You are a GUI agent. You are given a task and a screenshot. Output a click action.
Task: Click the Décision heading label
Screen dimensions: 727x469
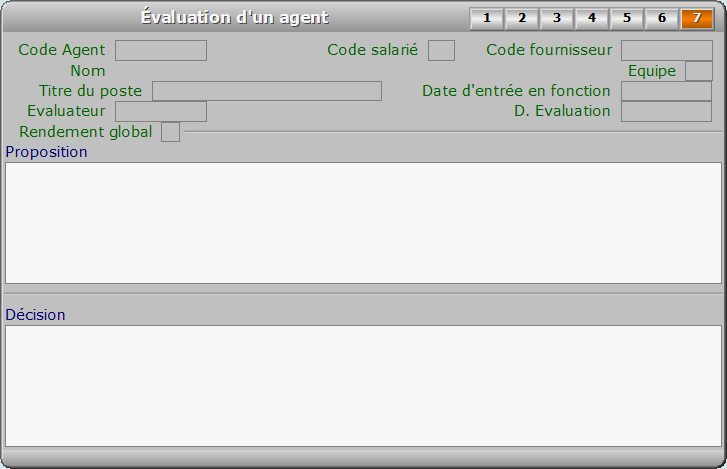point(35,315)
